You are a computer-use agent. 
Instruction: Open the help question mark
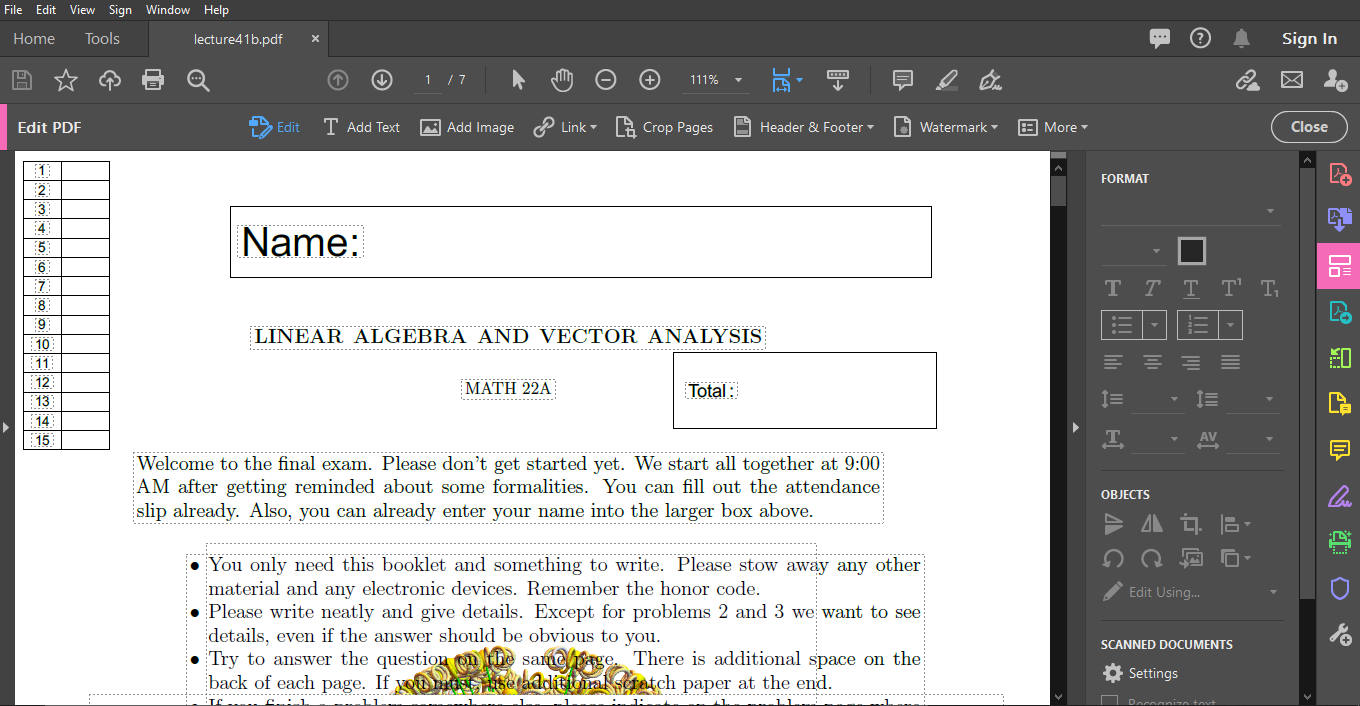point(1200,38)
